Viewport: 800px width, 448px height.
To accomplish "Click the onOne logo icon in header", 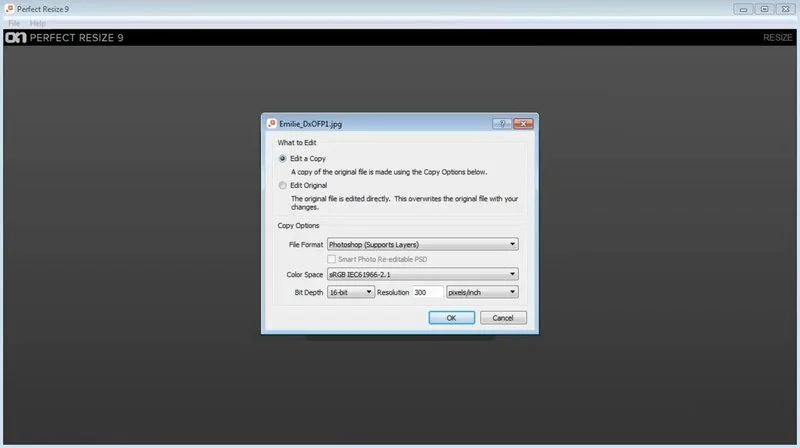I will 15,38.
